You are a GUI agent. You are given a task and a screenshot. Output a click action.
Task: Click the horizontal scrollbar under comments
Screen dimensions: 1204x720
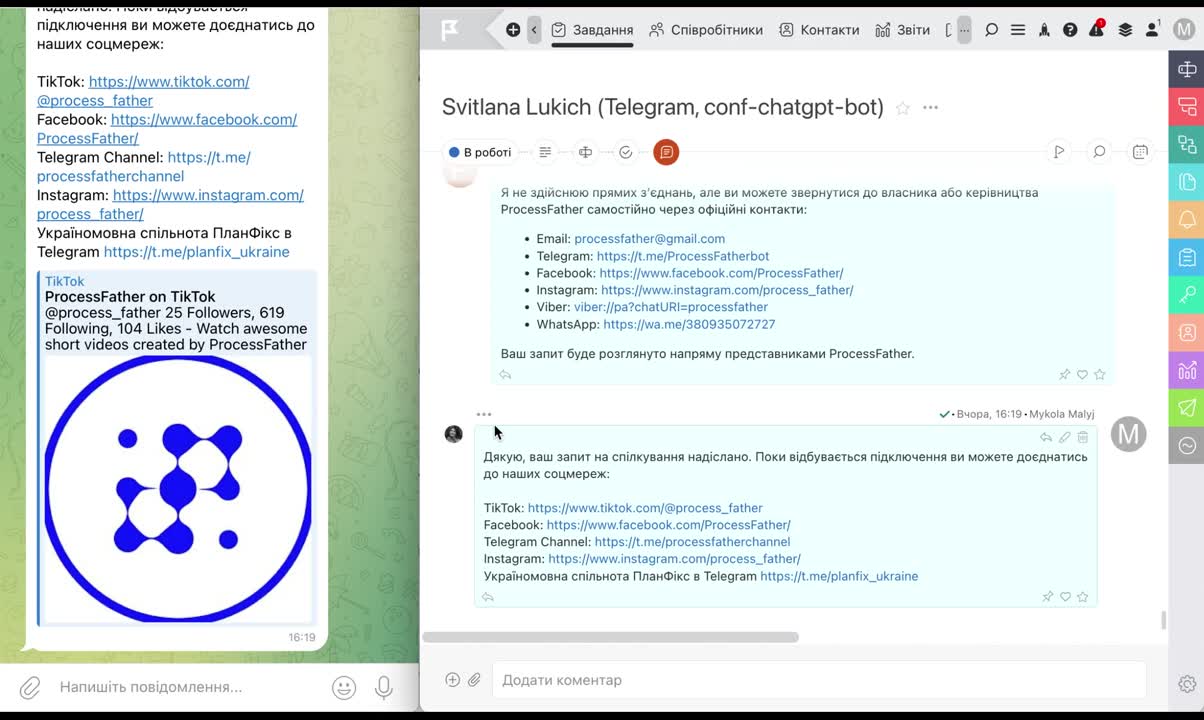tap(610, 637)
